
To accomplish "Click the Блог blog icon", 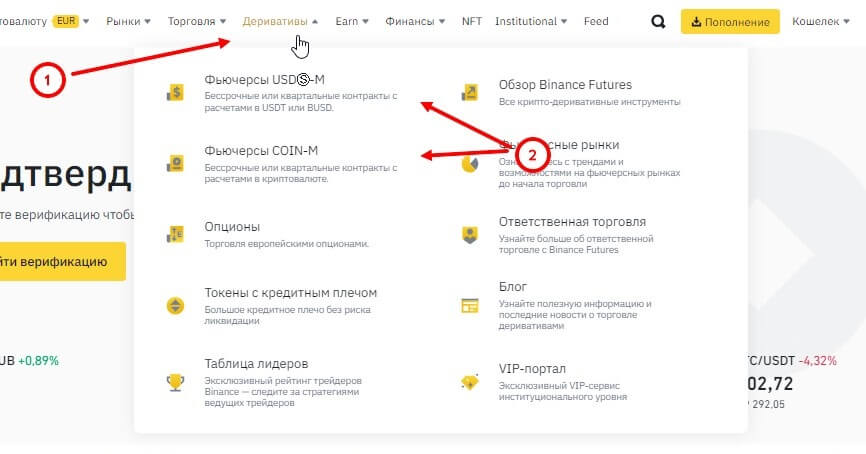I will tap(470, 305).
